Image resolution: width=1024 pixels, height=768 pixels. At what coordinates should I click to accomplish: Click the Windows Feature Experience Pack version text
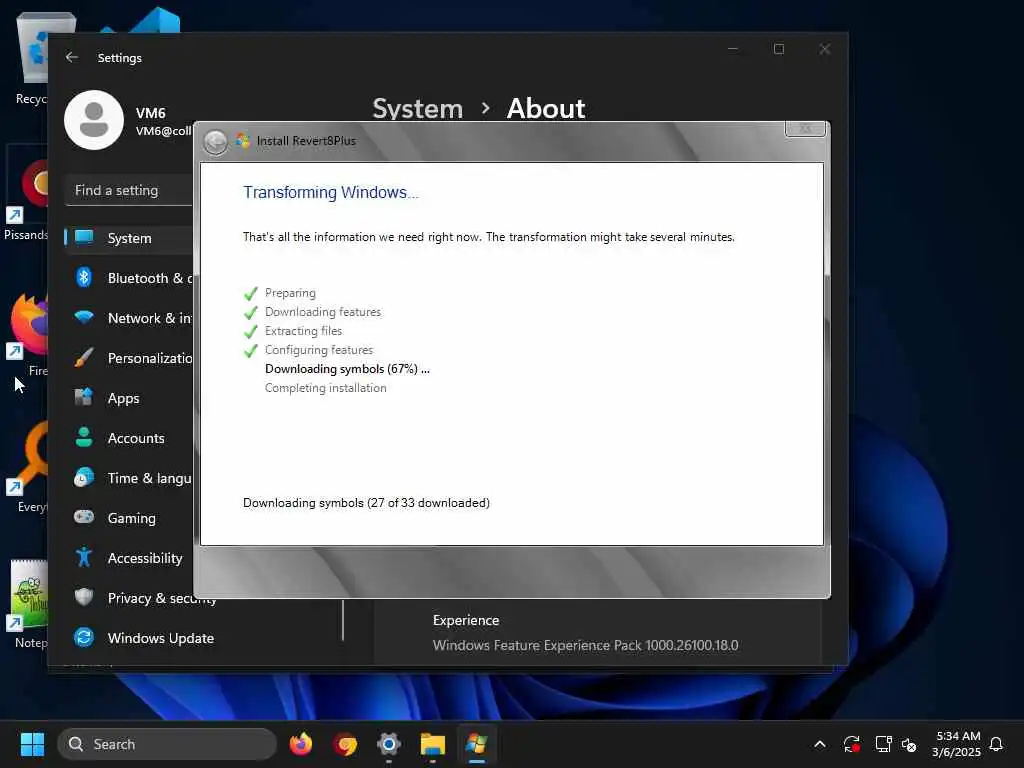(585, 645)
